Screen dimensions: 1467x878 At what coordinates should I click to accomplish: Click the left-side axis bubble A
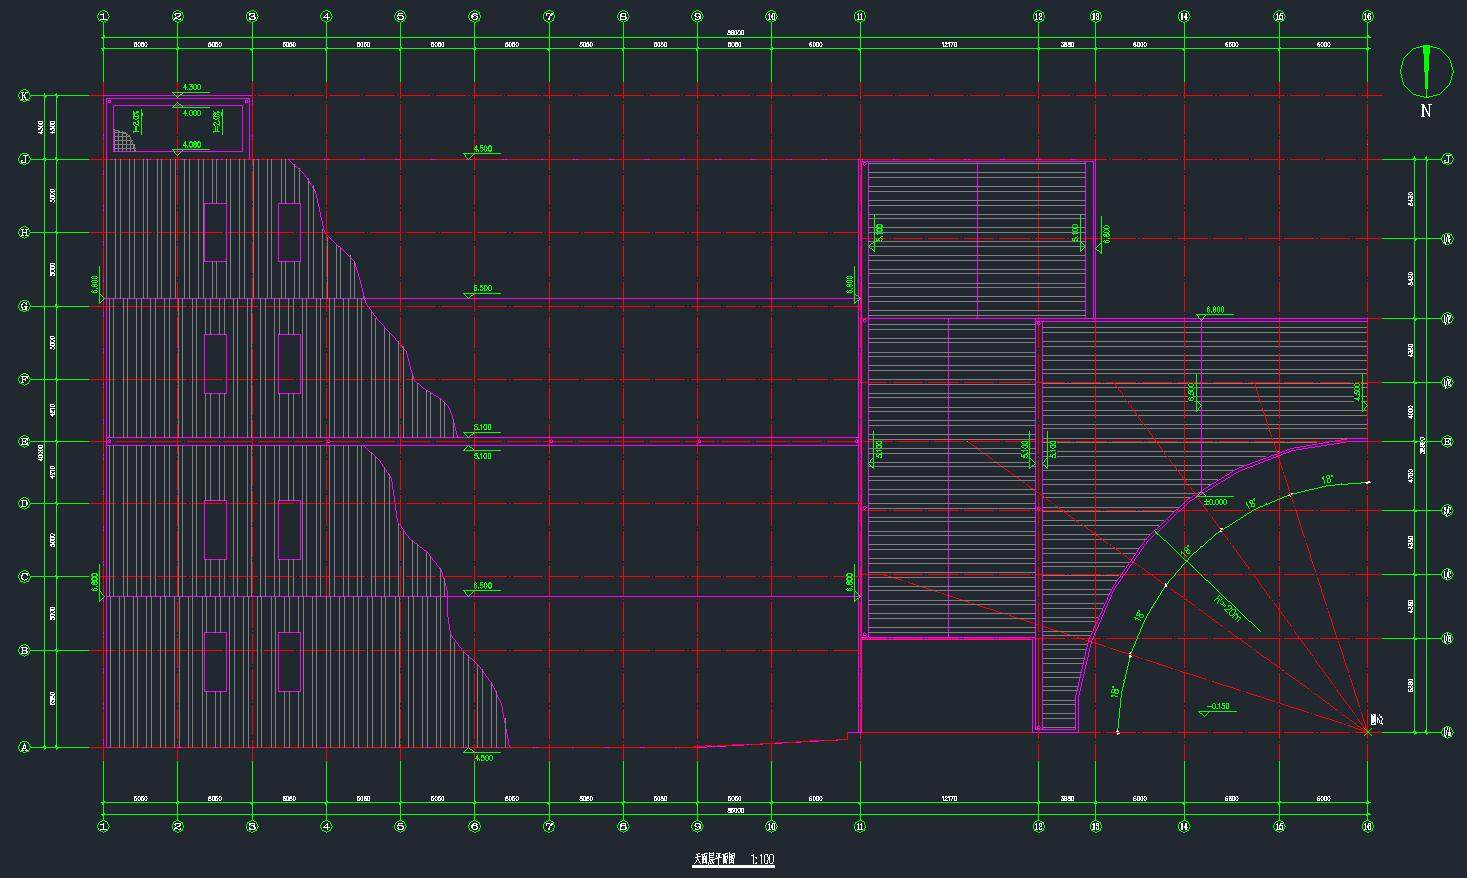click(x=25, y=747)
